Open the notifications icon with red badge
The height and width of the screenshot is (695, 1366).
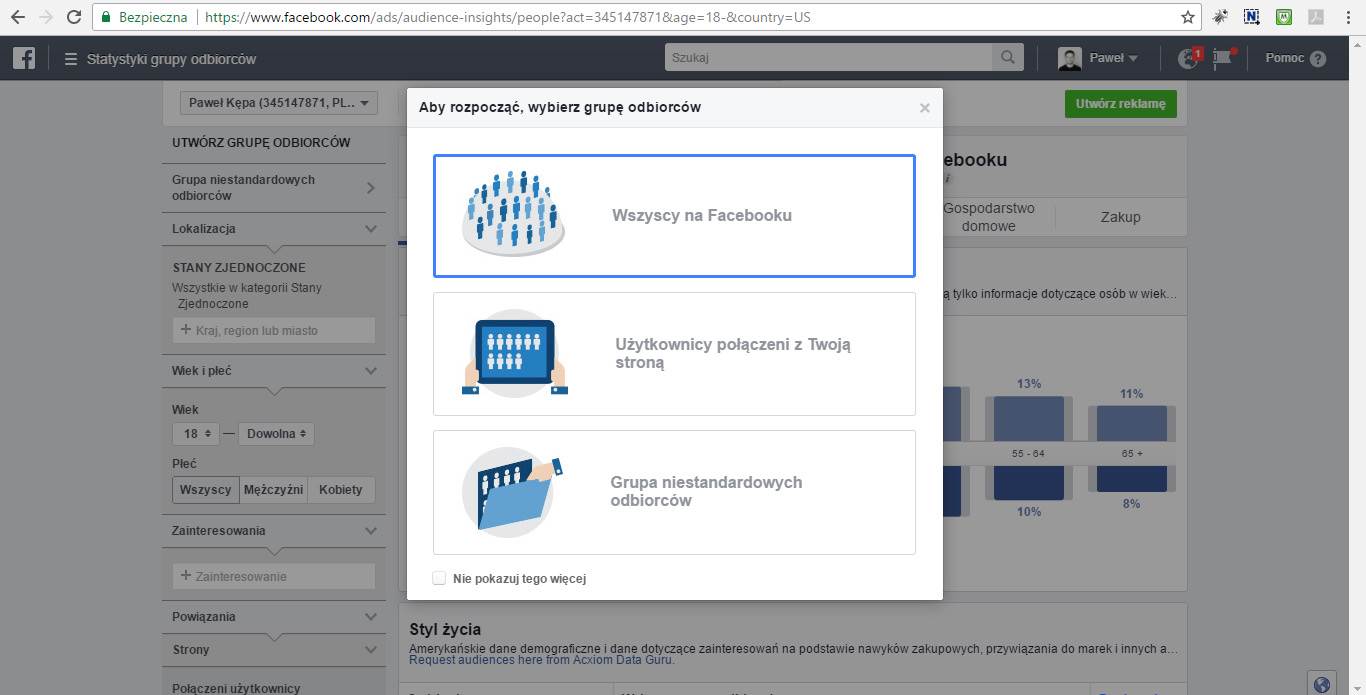pyautogui.click(x=1188, y=58)
